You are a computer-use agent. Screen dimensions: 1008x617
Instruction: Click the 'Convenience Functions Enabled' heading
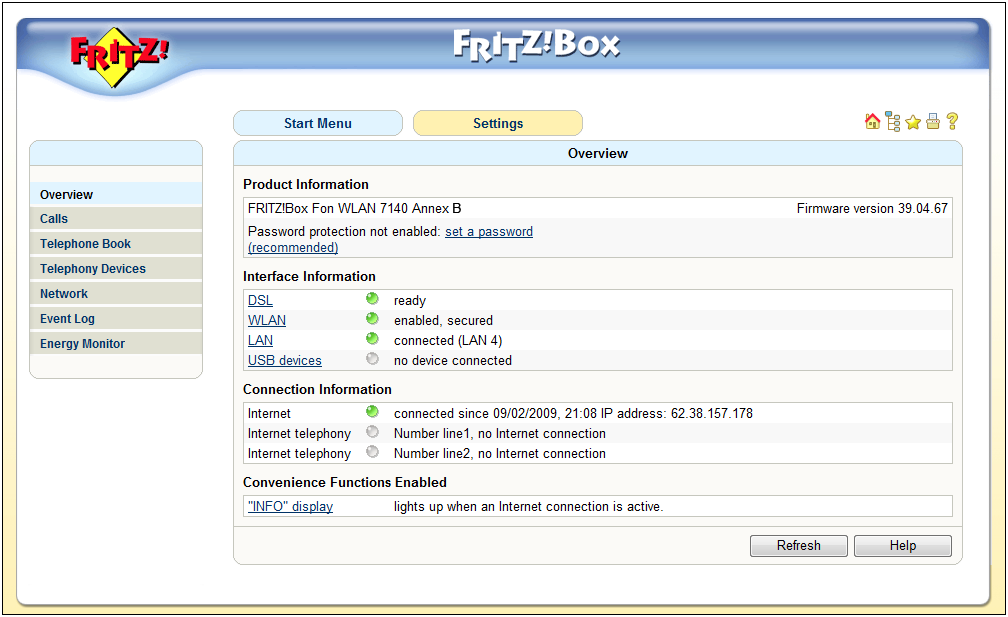click(x=345, y=482)
